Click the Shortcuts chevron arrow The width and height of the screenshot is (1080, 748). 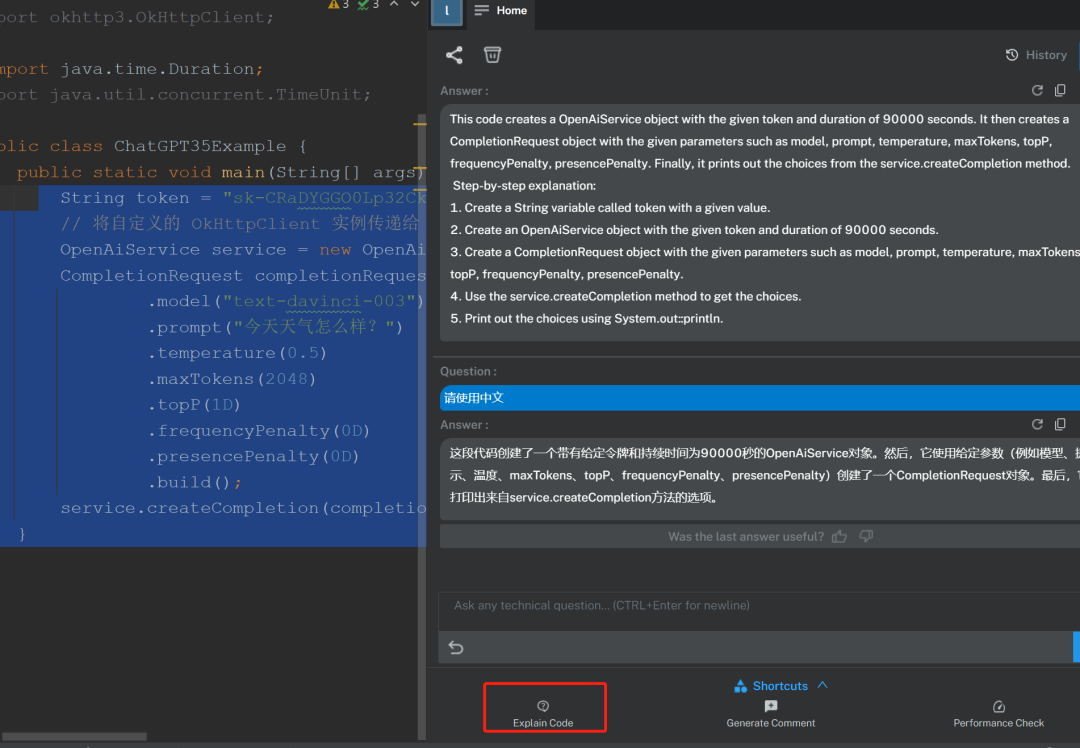coord(822,685)
